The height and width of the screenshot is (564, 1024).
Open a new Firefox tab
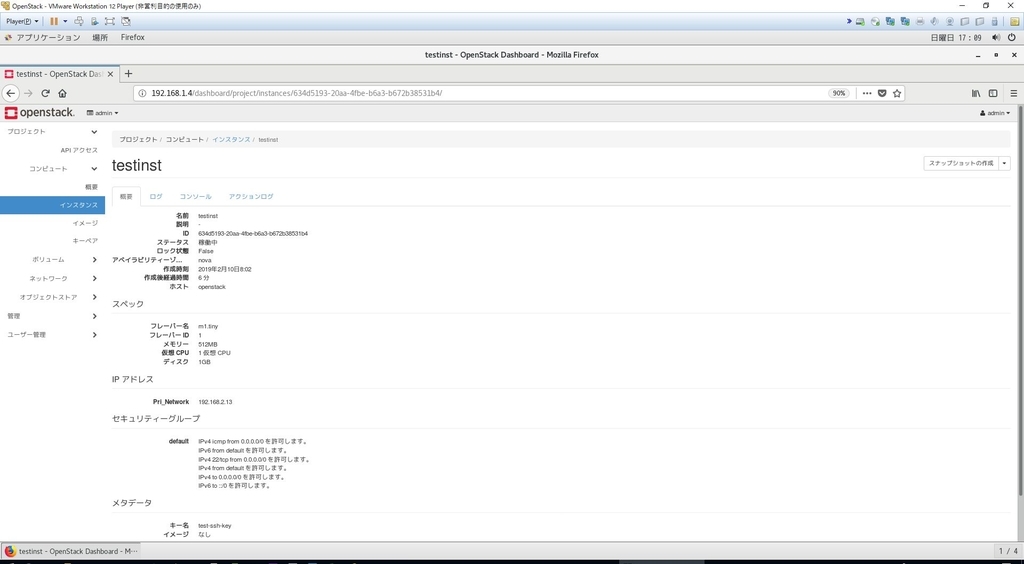[x=128, y=74]
